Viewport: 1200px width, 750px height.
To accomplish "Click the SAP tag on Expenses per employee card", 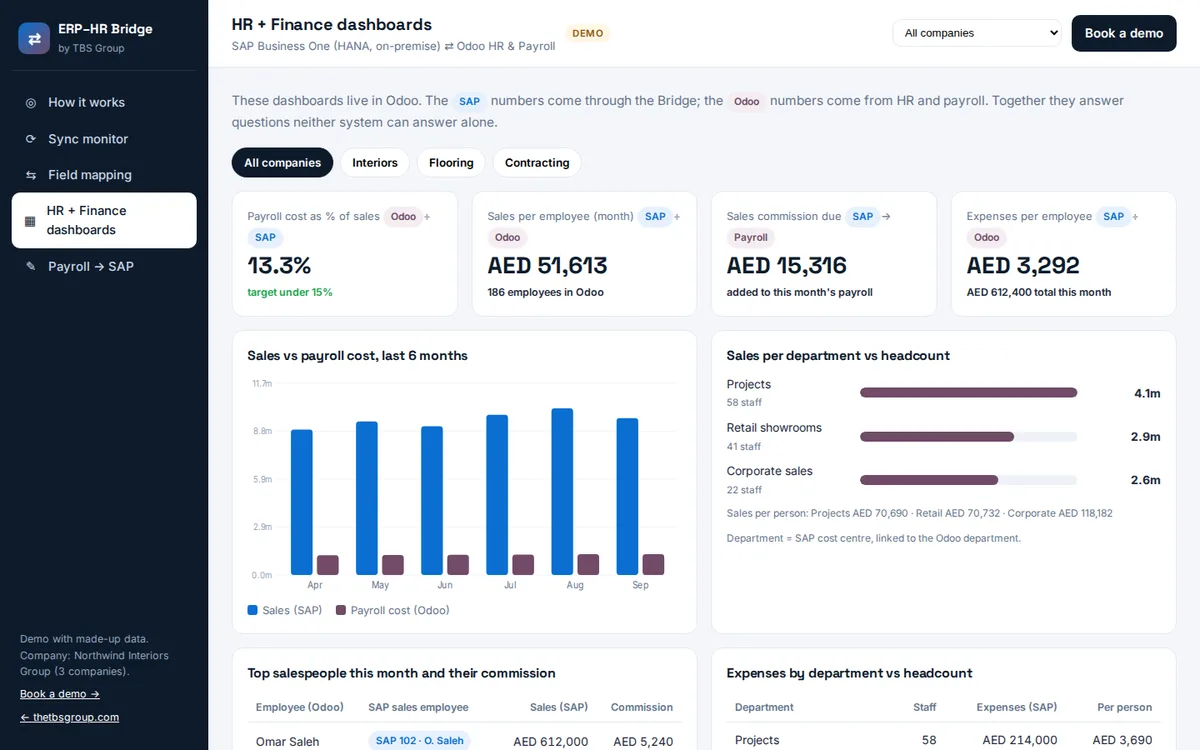I will (1113, 216).
